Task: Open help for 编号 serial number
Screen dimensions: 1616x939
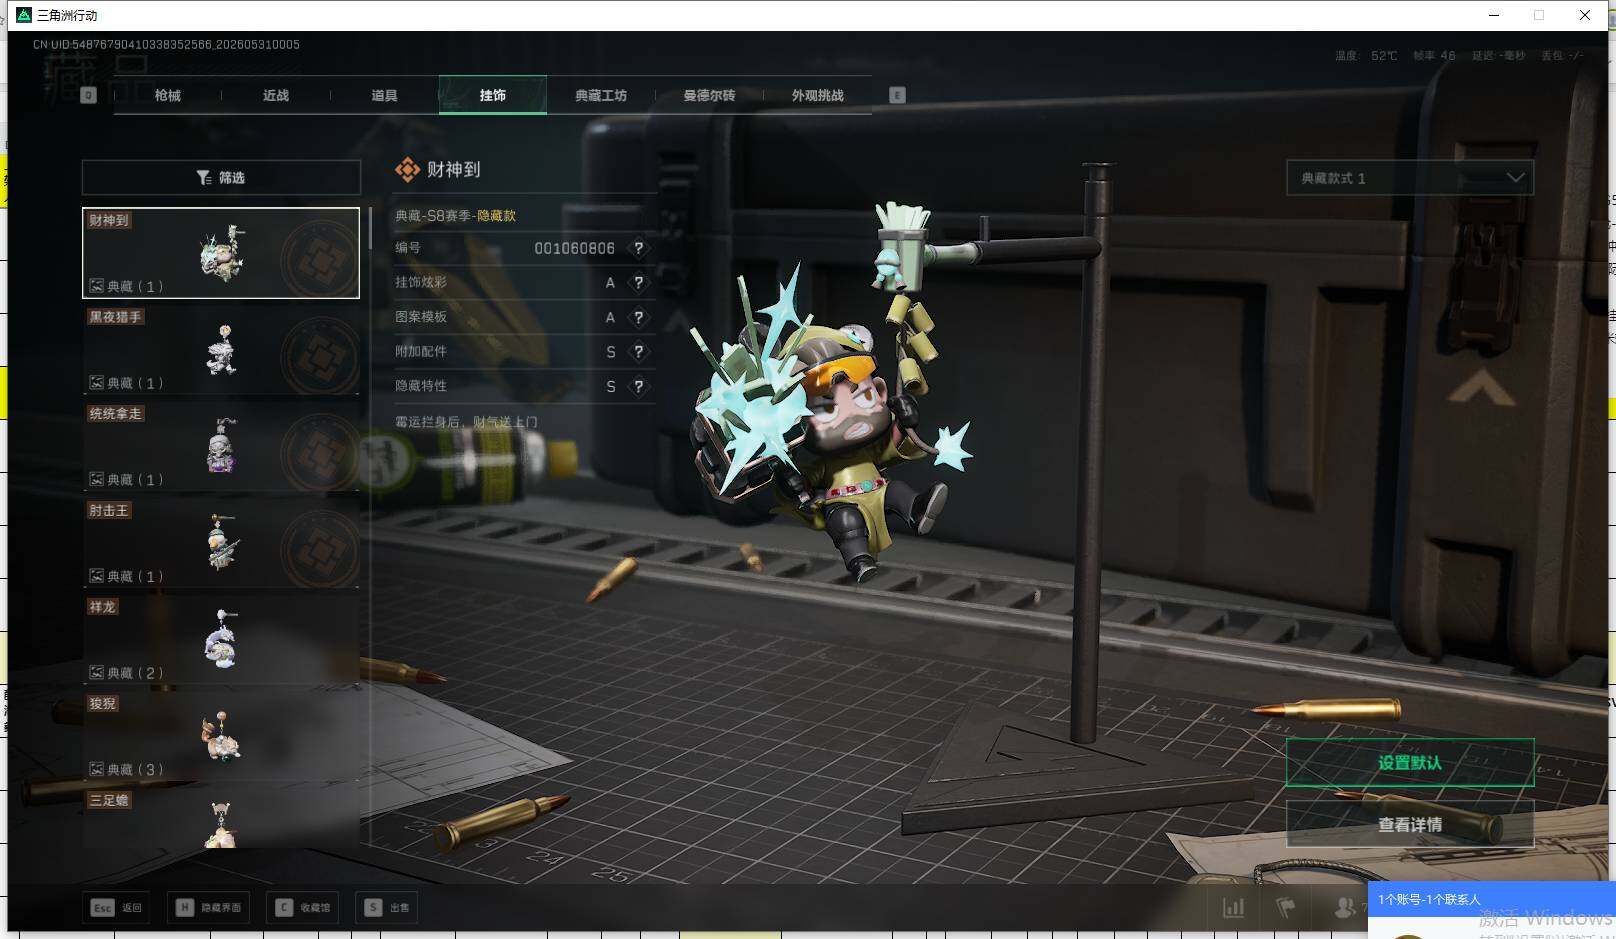Action: pos(638,248)
